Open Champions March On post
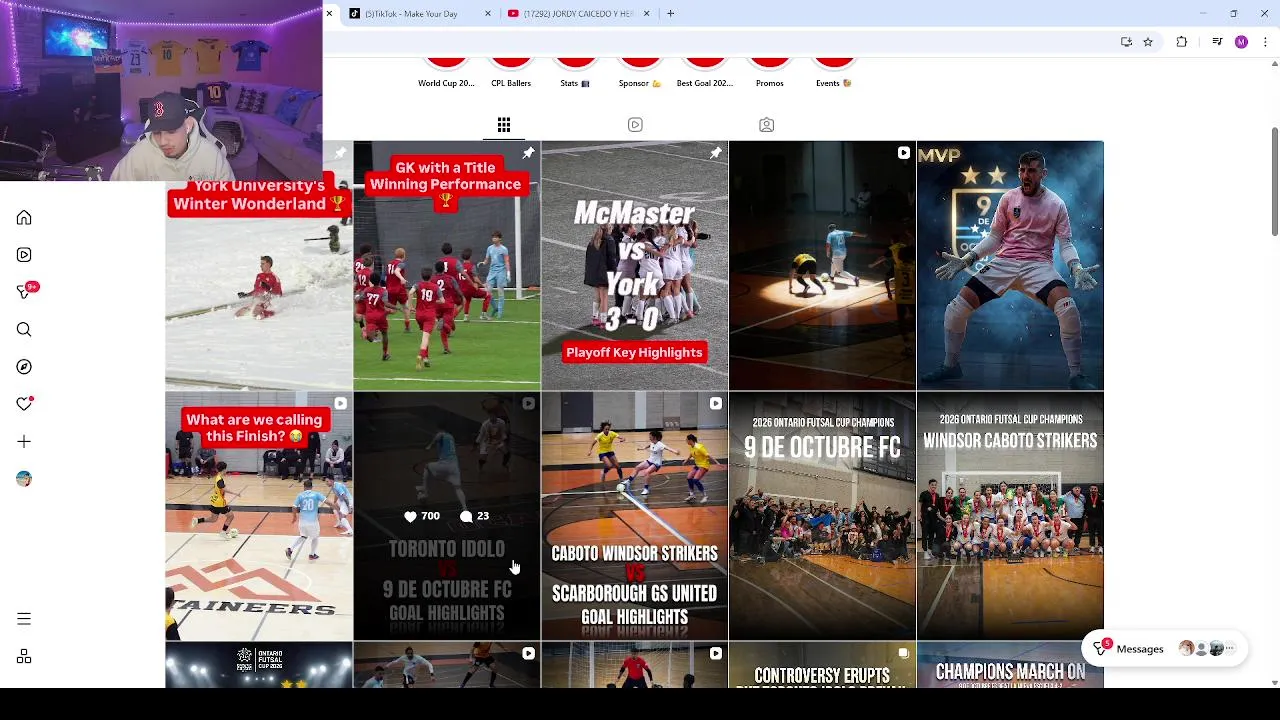The image size is (1280, 720). [1010, 666]
